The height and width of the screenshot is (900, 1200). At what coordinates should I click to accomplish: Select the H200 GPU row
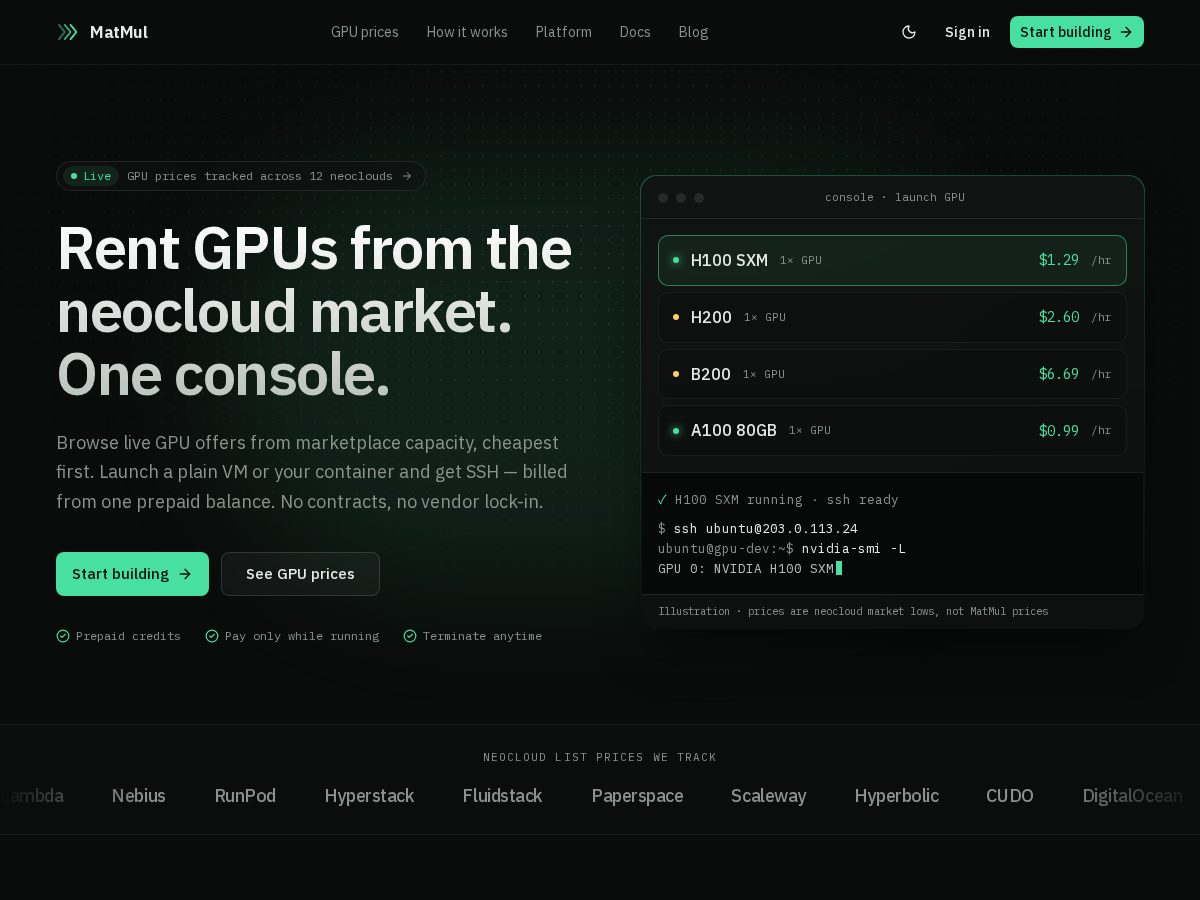click(x=892, y=317)
